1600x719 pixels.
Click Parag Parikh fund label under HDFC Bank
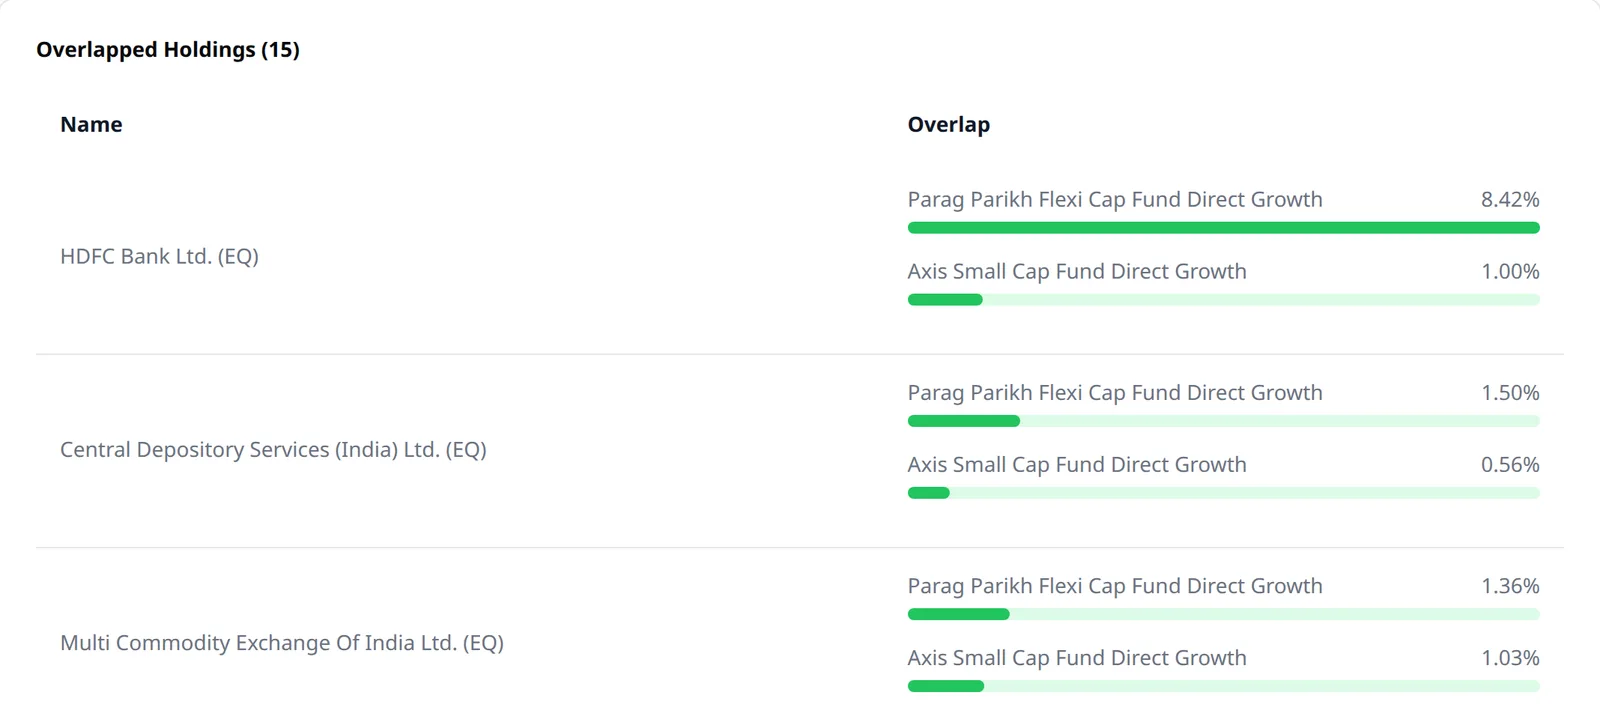coord(1115,200)
